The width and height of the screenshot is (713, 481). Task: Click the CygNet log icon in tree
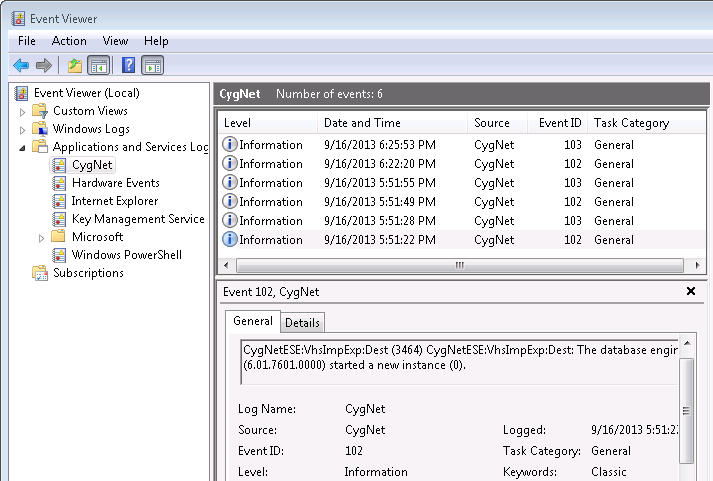click(59, 165)
